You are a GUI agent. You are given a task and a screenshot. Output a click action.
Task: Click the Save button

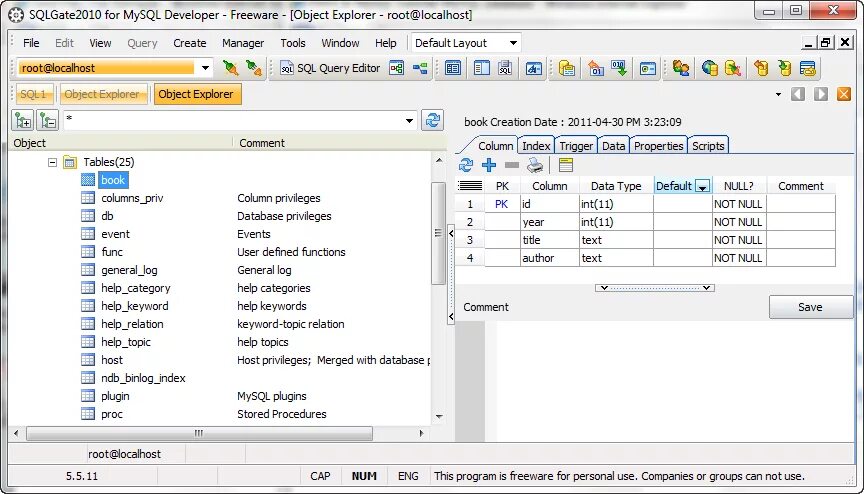(811, 307)
